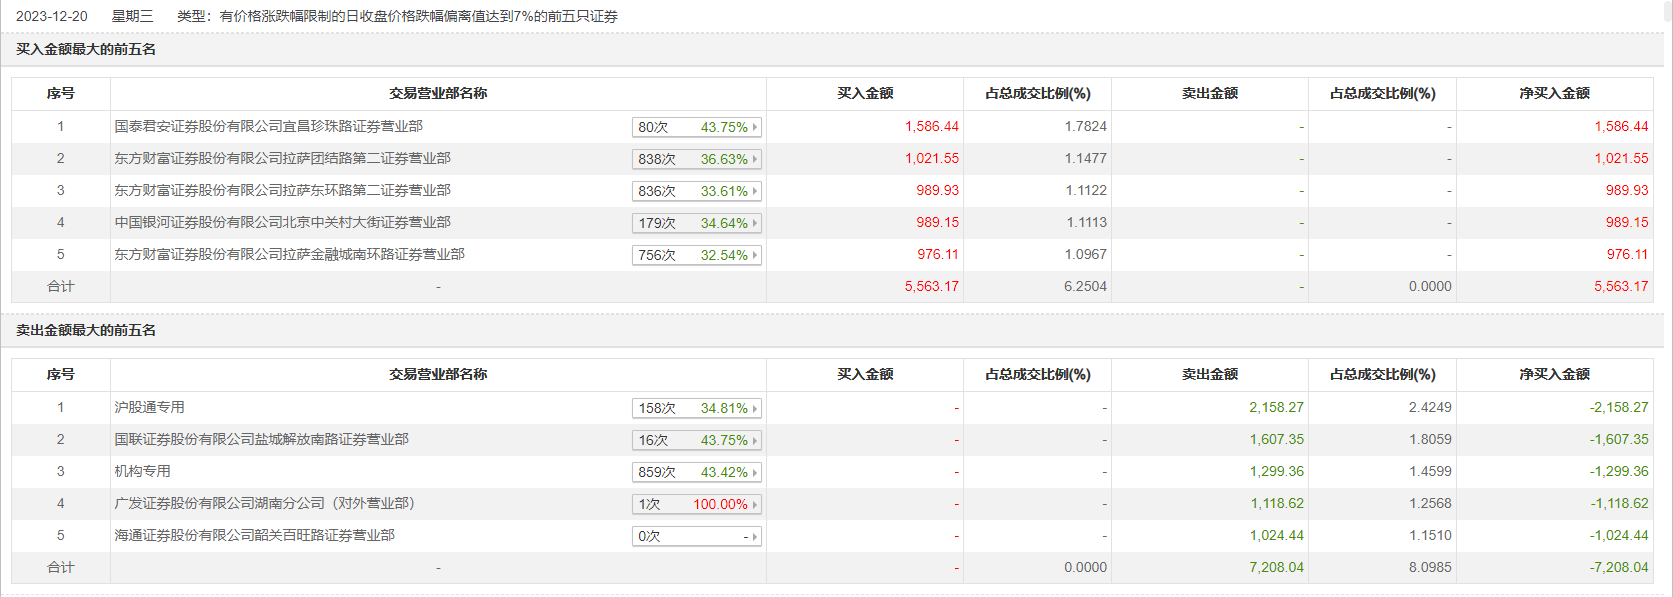Select 海通证券韶关百旺路证券营业部 link

[x=254, y=535]
